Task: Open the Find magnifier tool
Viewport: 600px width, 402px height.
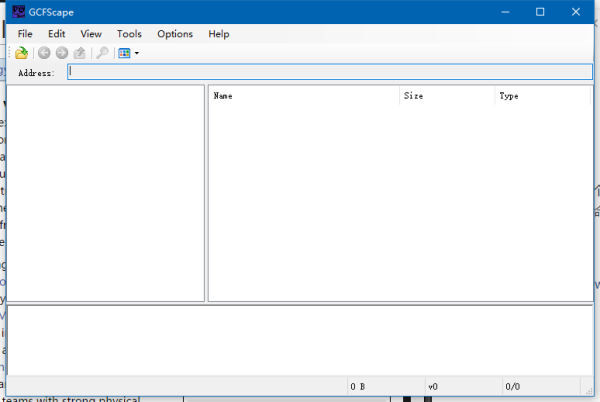Action: [102, 53]
